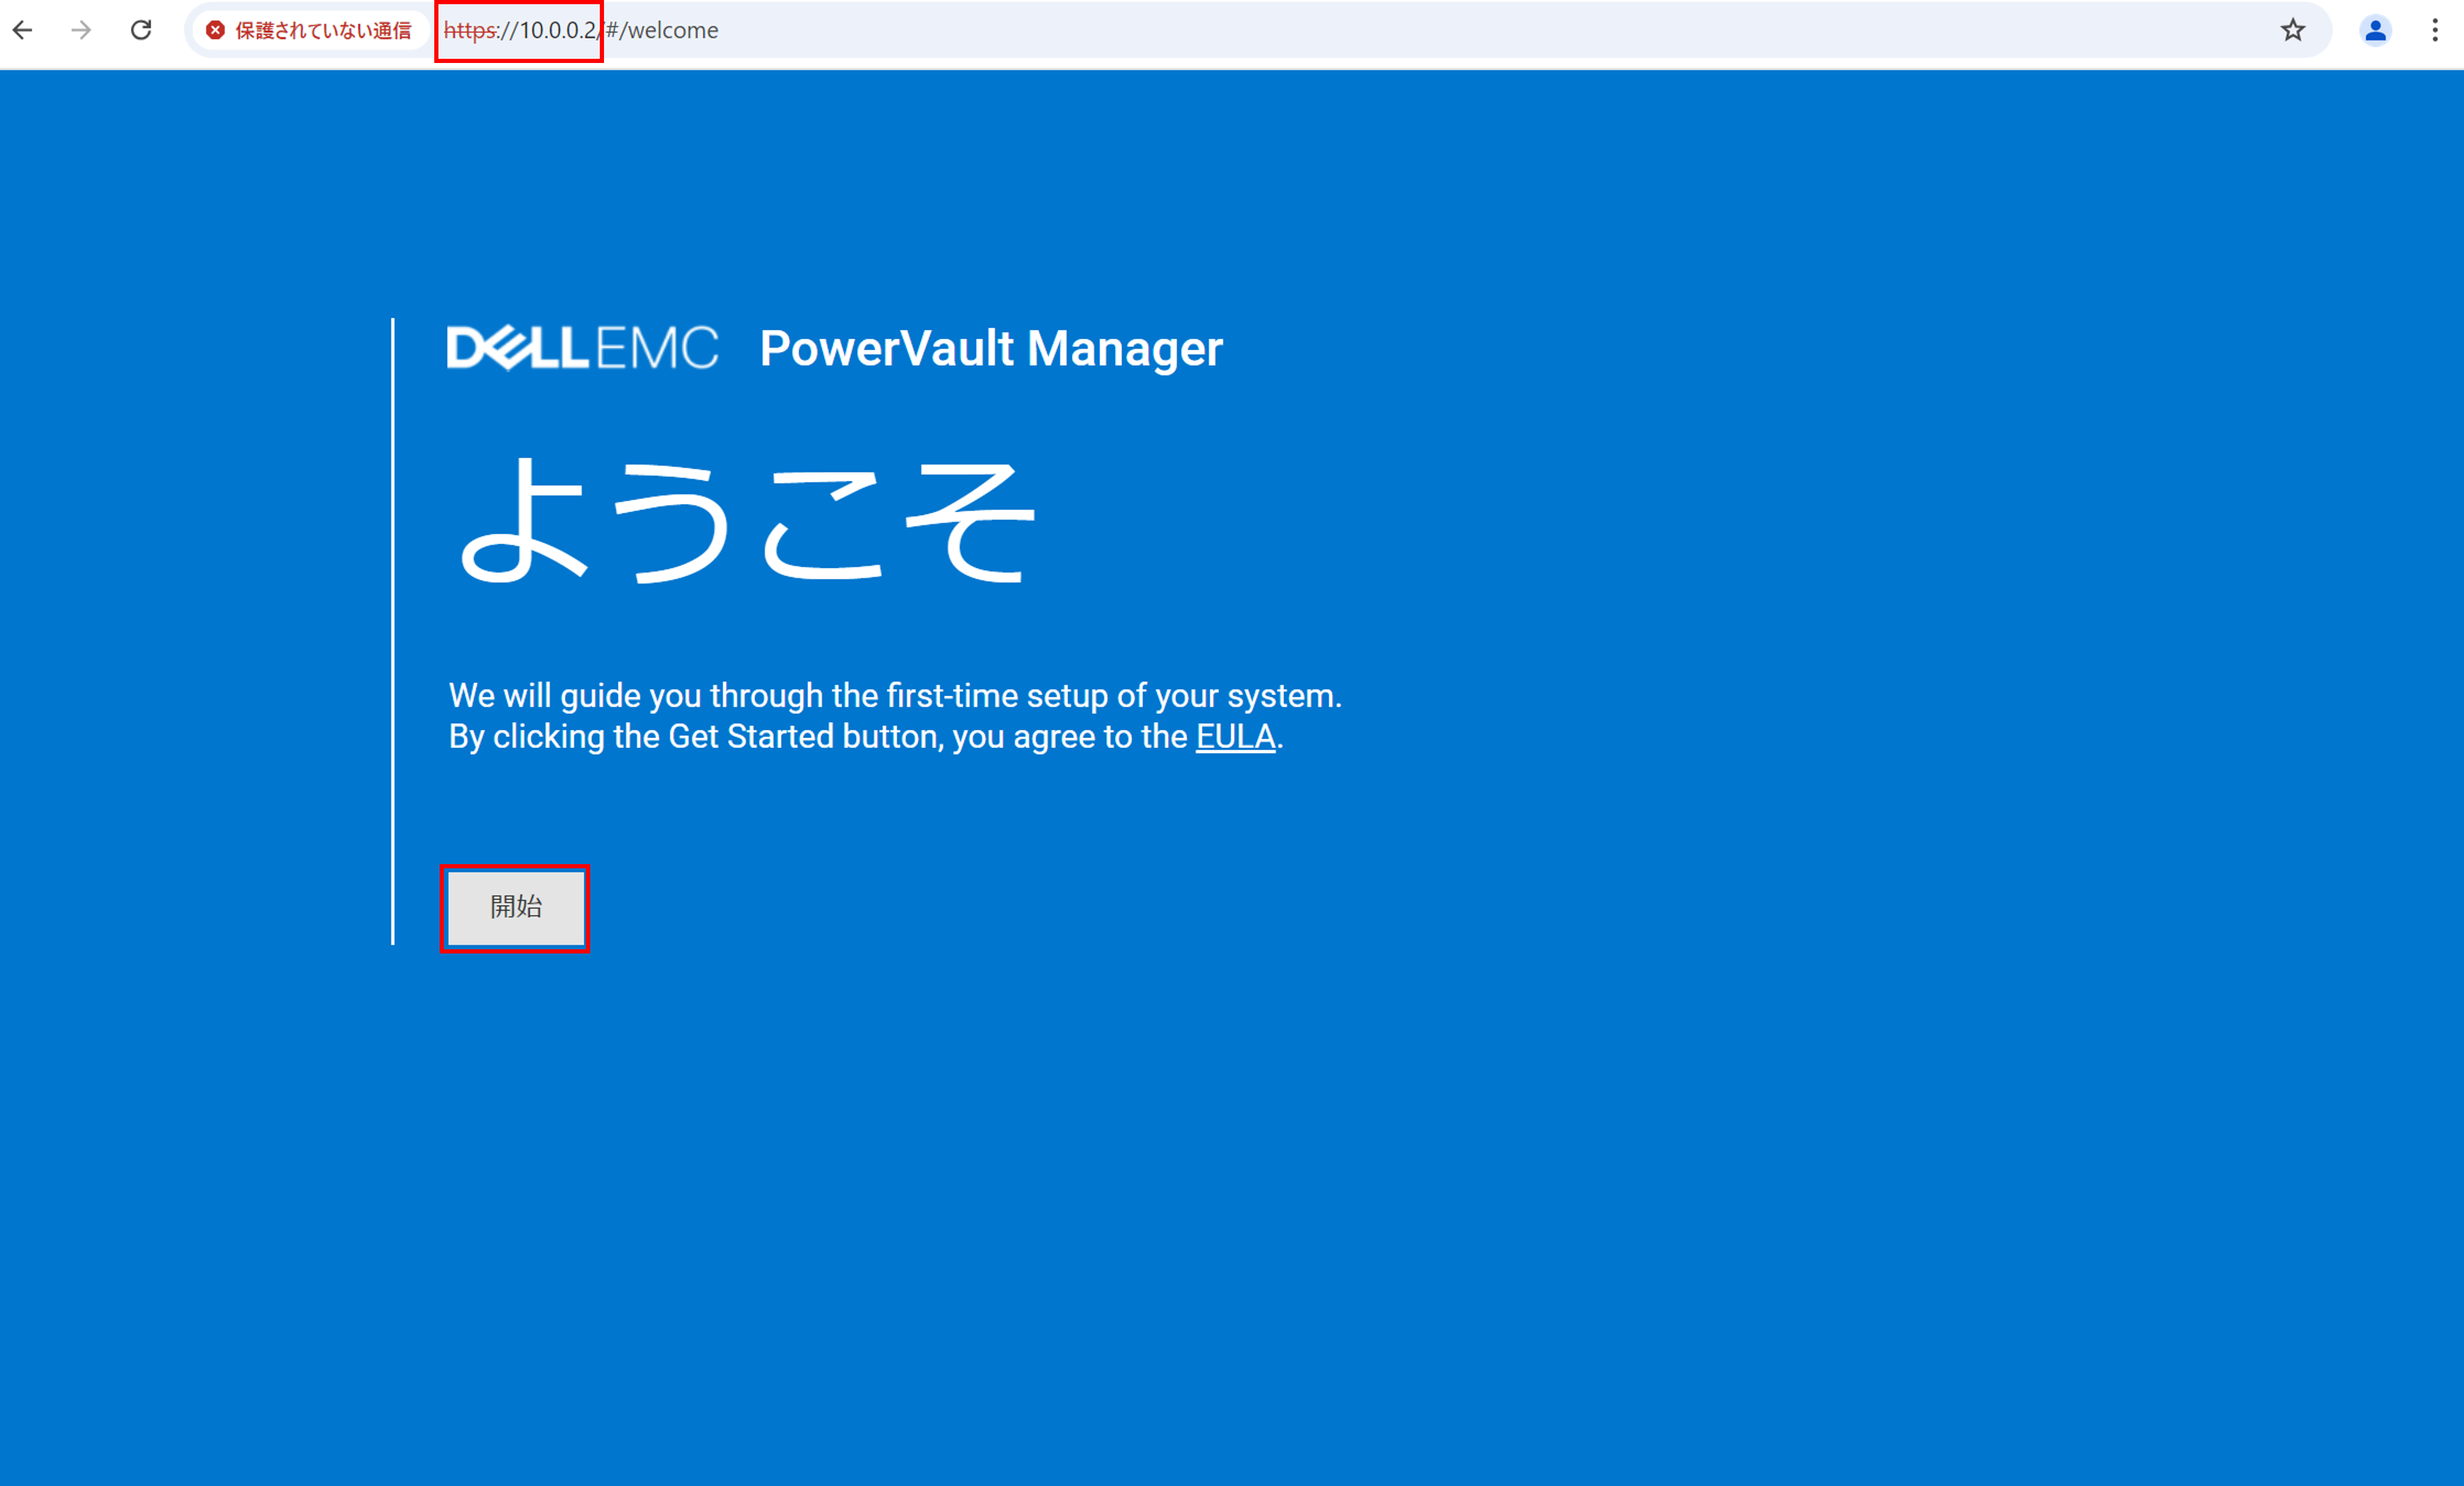The image size is (2464, 1486).
Task: Open the browser profile avatar icon
Action: click(2375, 30)
